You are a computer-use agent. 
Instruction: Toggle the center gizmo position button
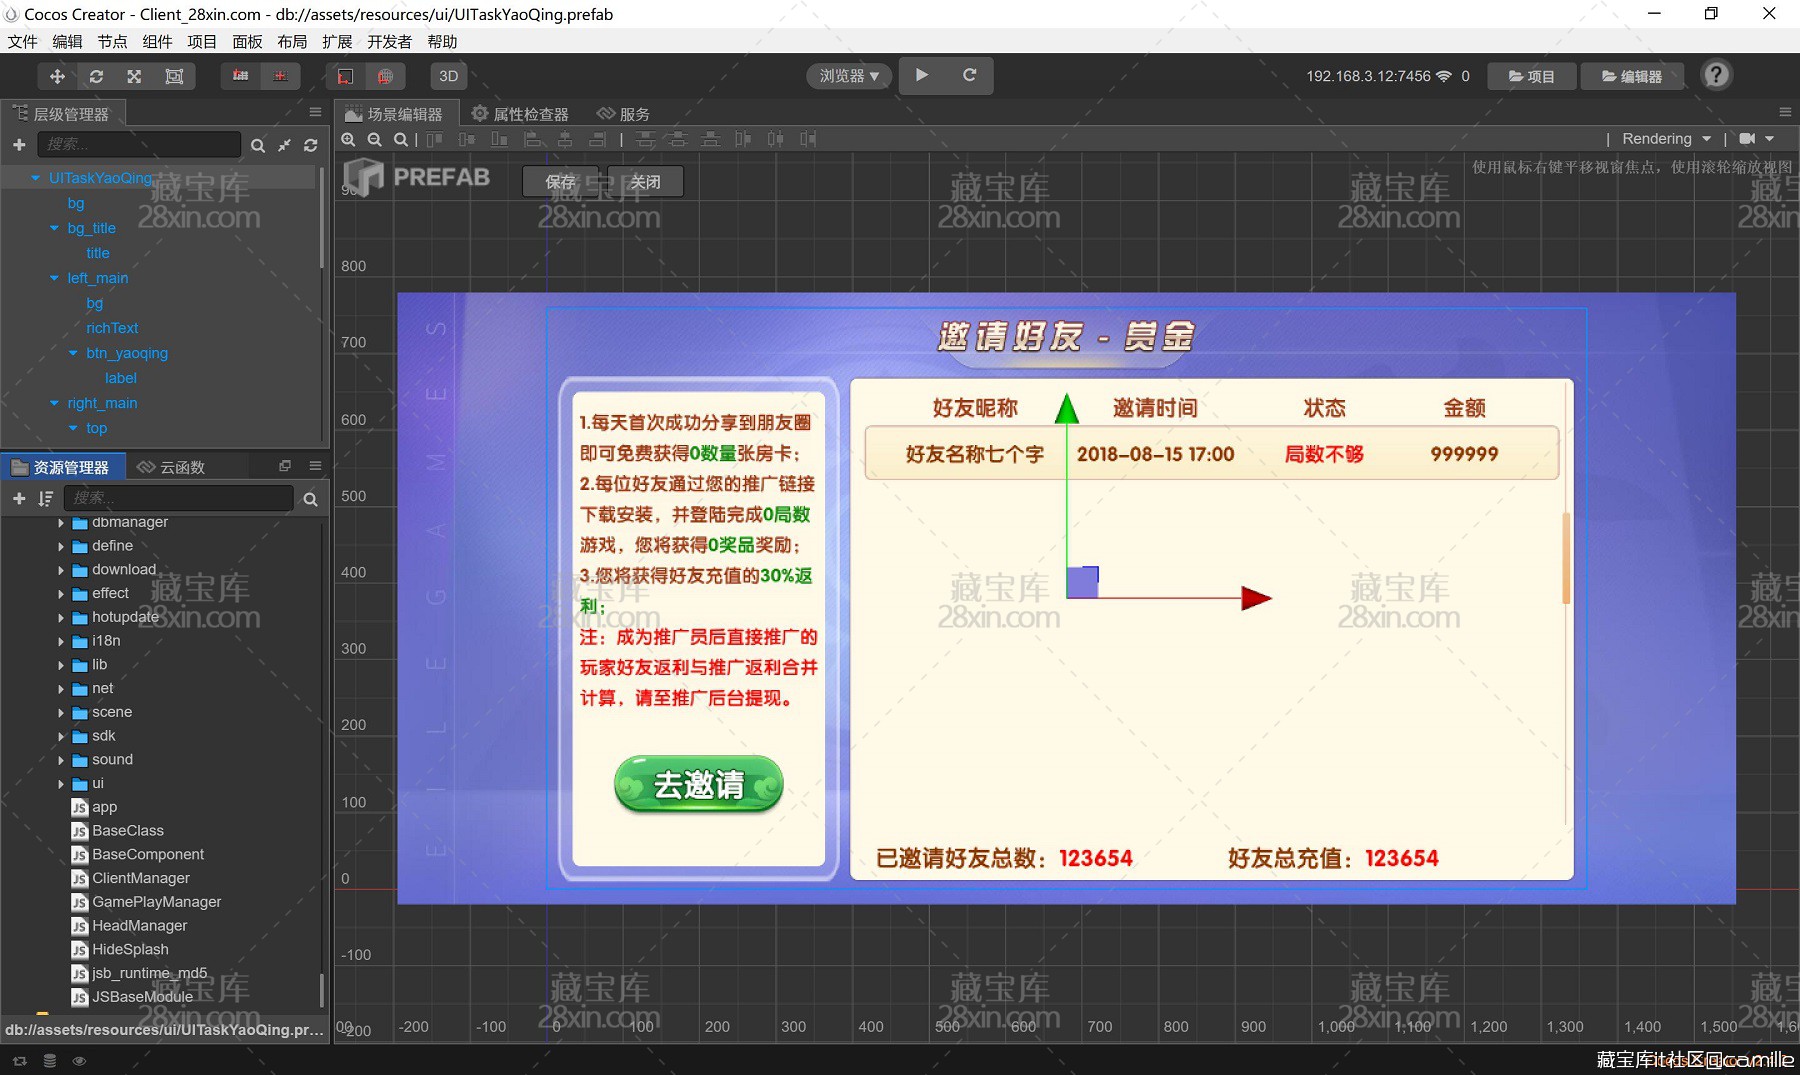[x=280, y=76]
